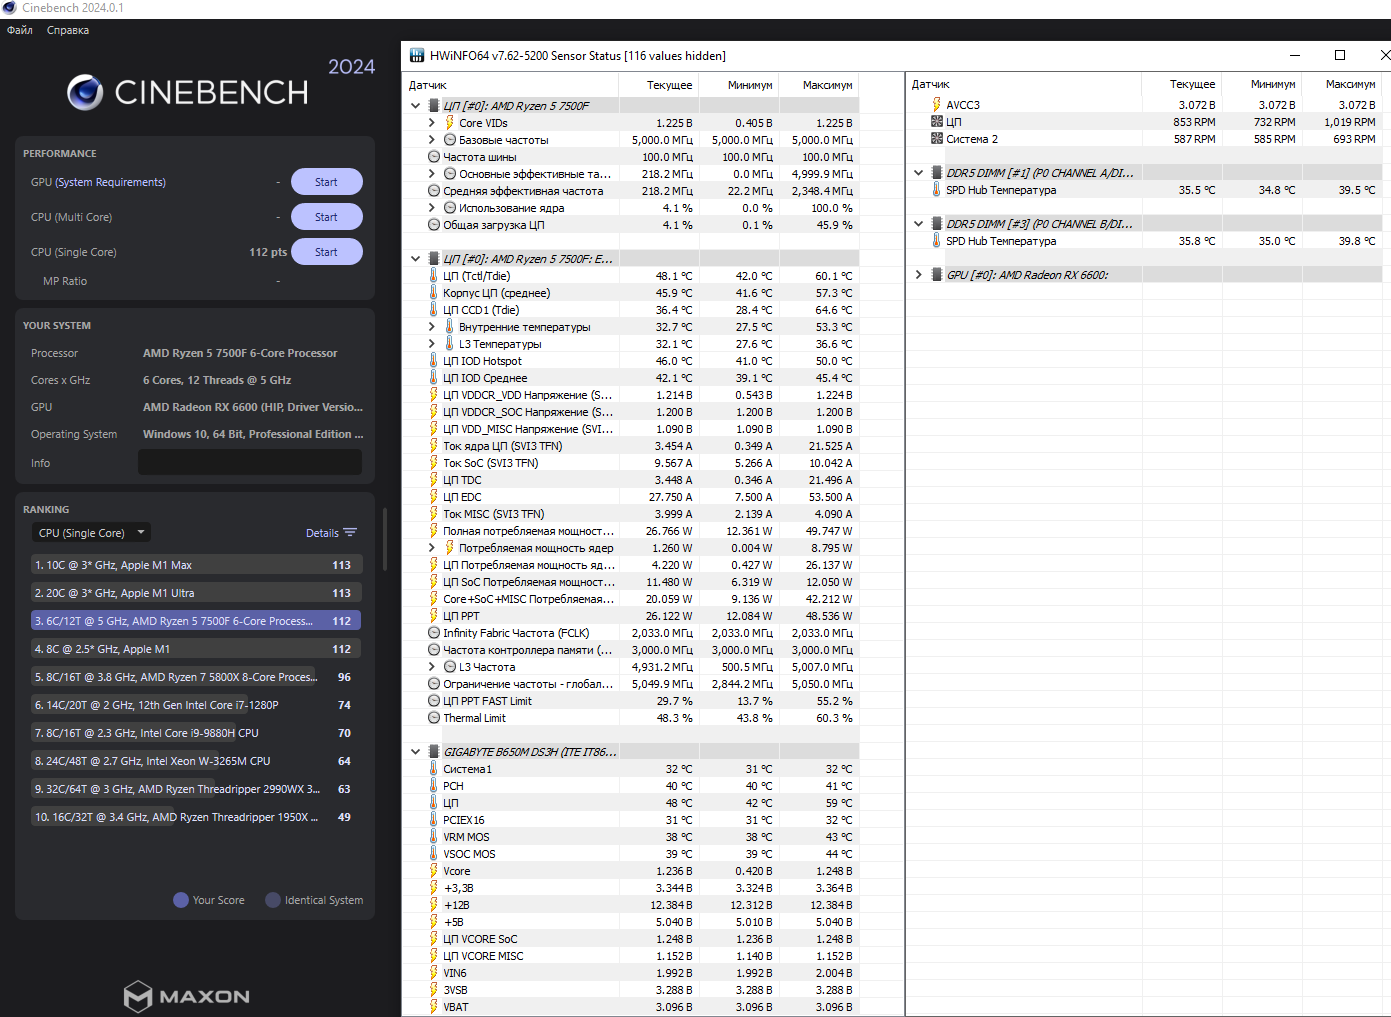Expand the Использование ядра row
Screen dimensions: 1391x1017
(432, 208)
